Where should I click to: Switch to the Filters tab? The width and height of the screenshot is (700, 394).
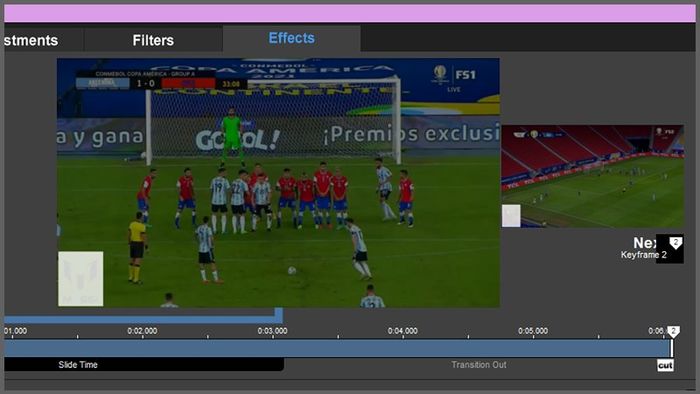153,40
